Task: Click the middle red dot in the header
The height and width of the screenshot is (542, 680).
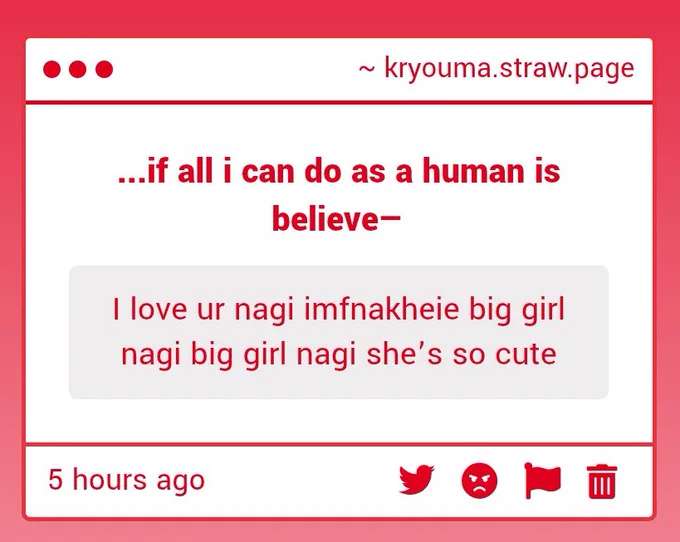Action: click(x=78, y=69)
